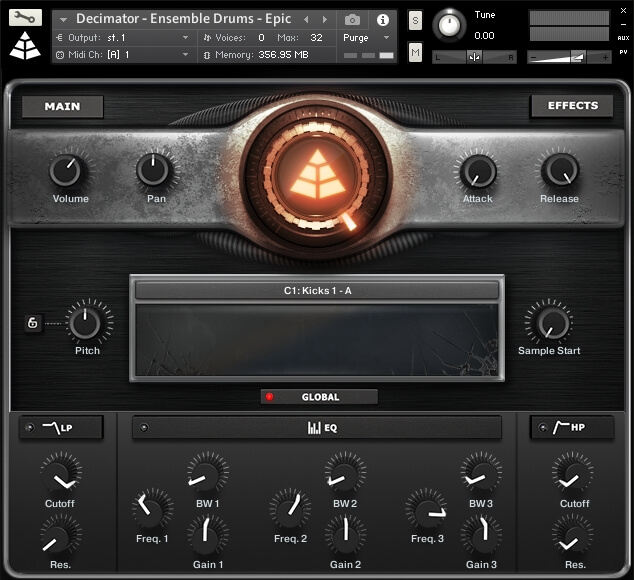This screenshot has height=580, width=634.
Task: Open the instrument name dropdown arrow
Action: coord(63,19)
